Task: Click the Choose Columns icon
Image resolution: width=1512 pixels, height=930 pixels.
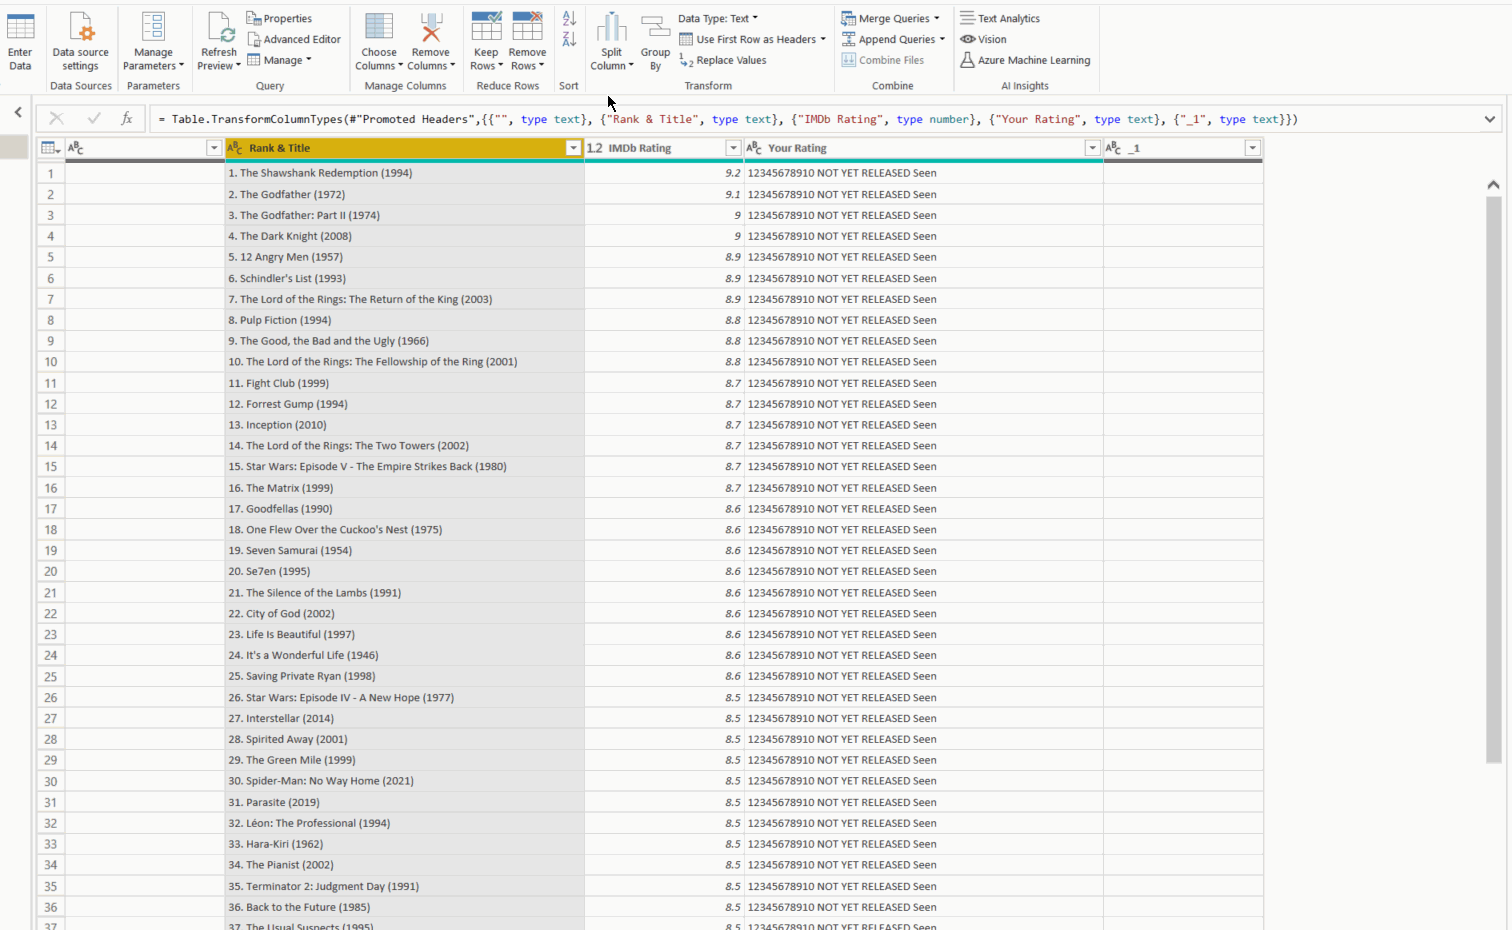Action: 379,28
